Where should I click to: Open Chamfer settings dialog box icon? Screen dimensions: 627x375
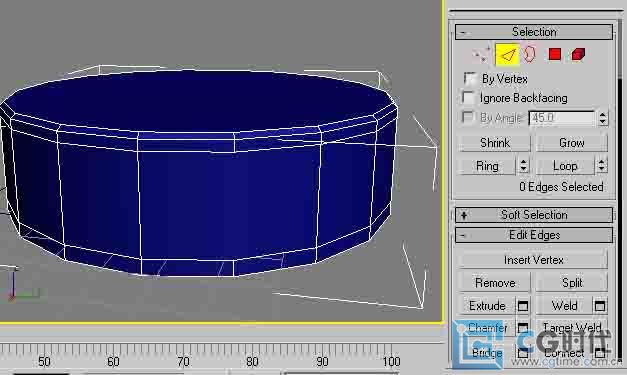523,328
